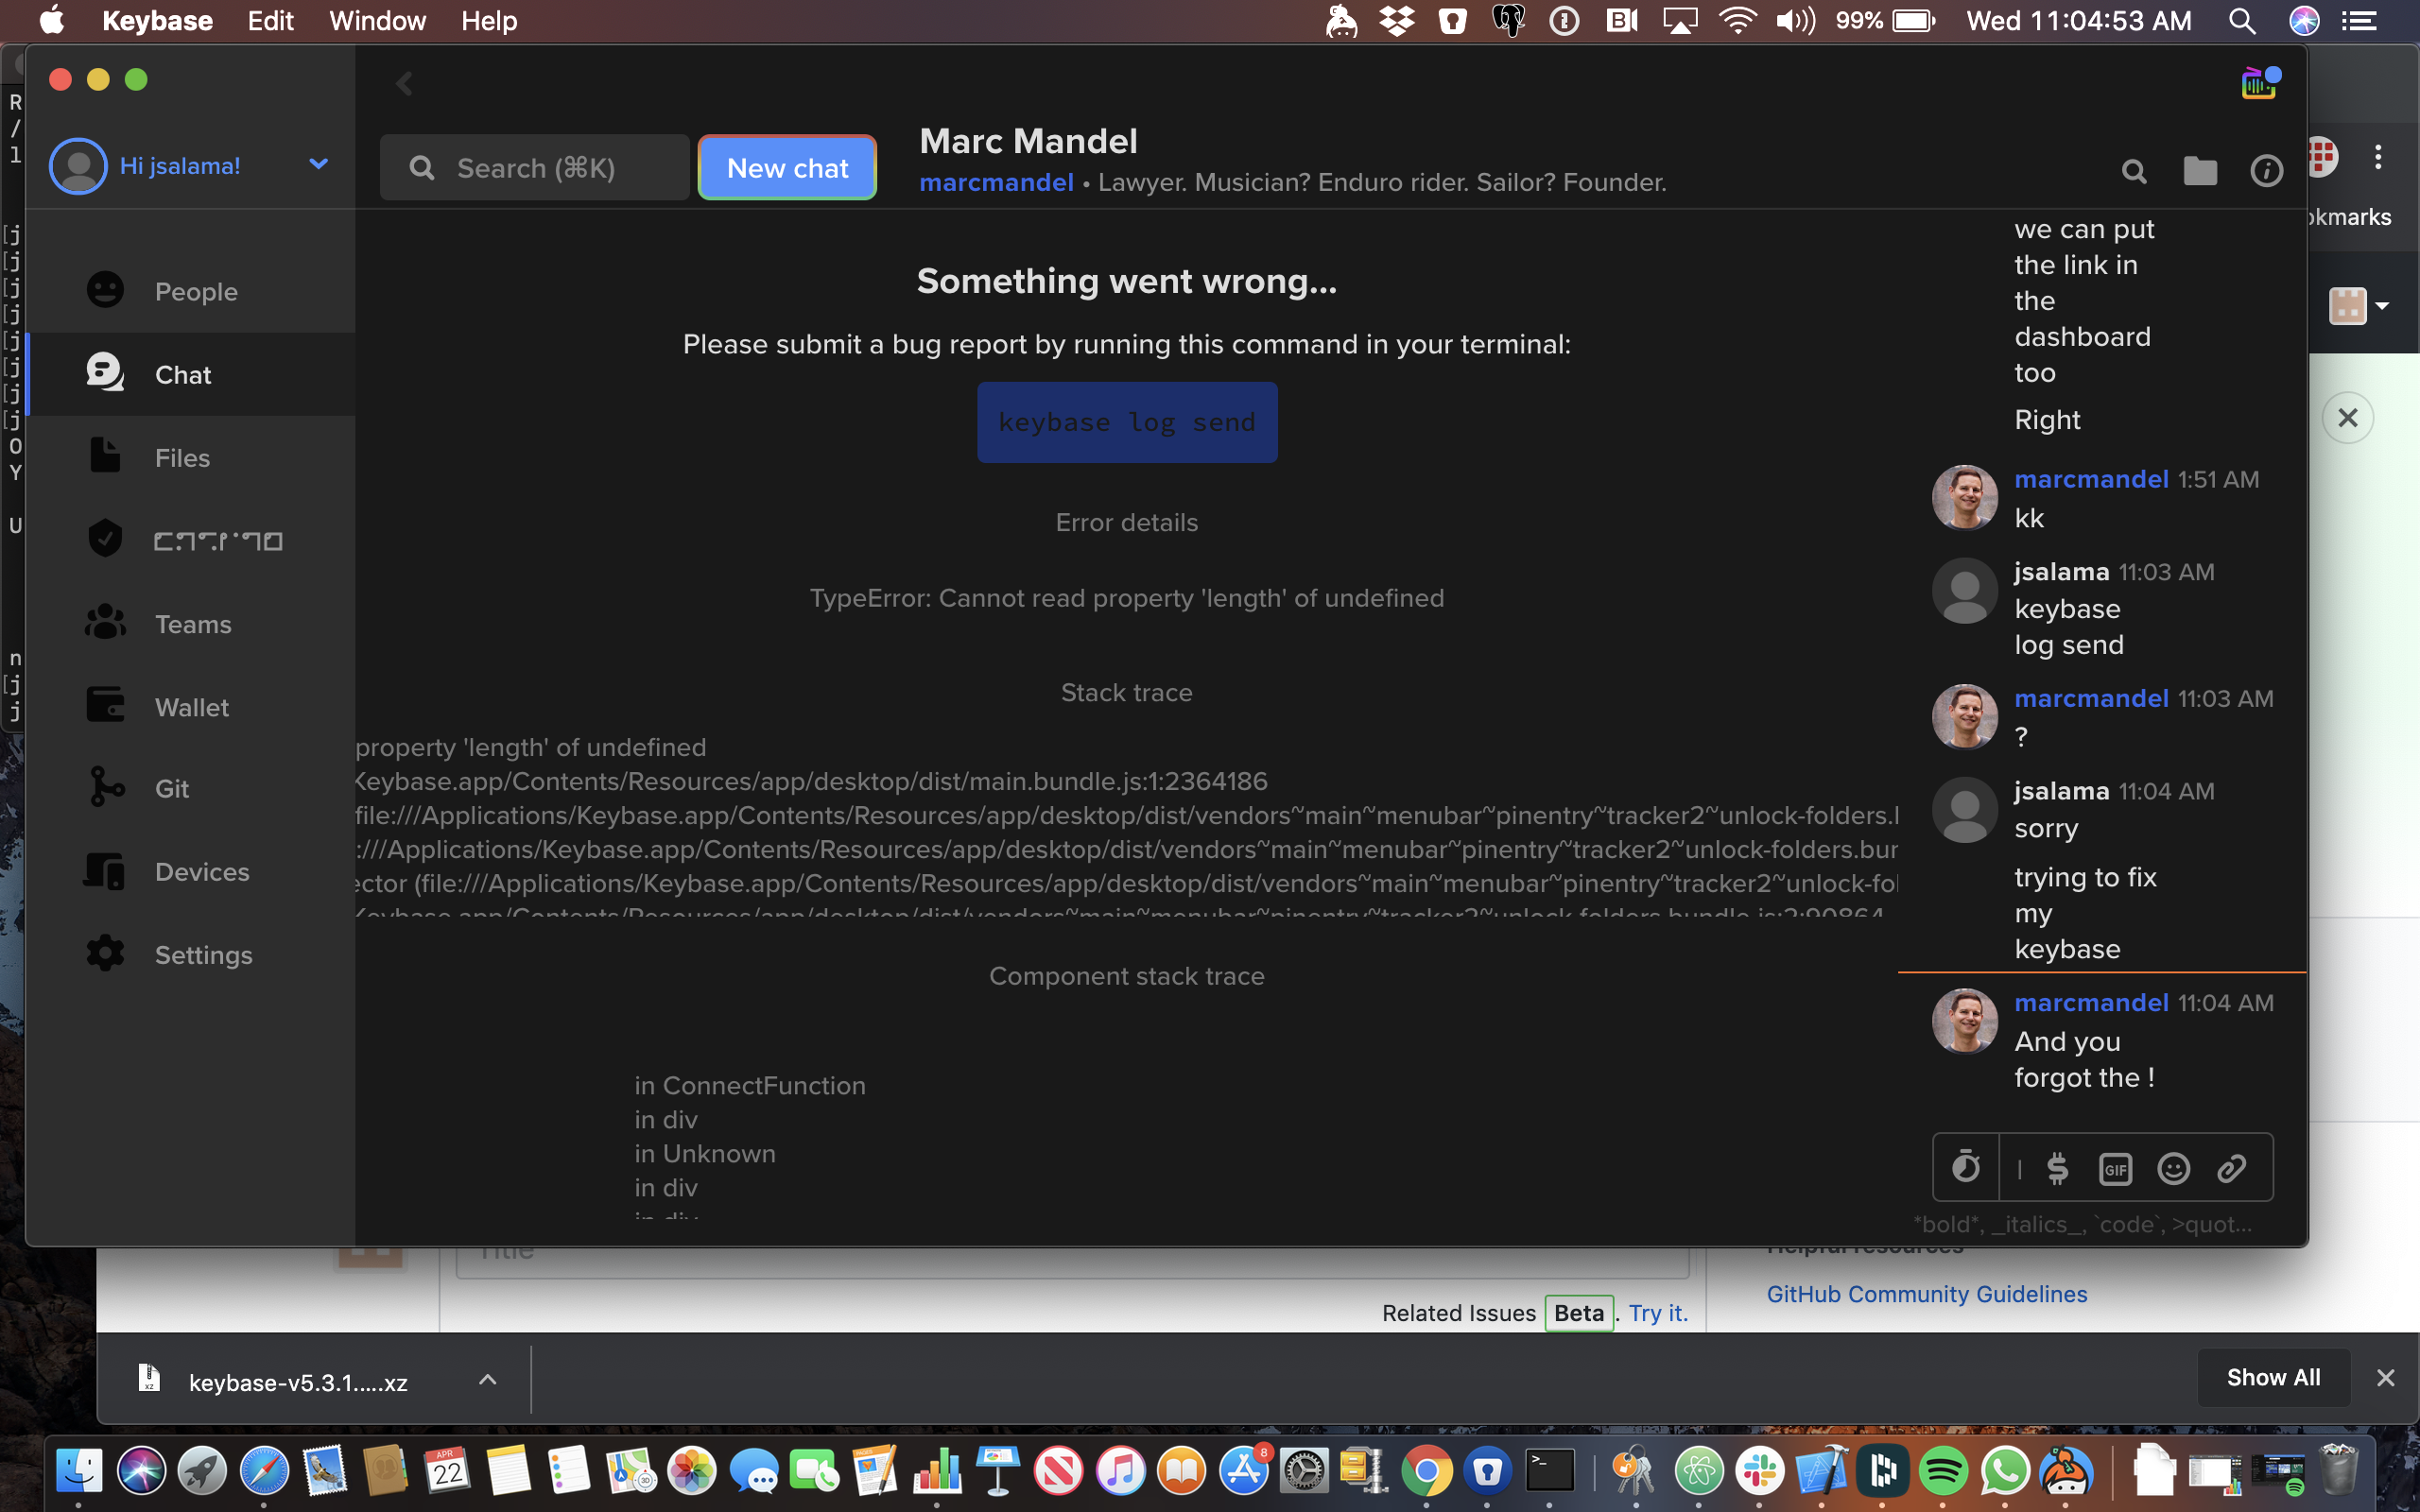
Task: Open the conversation folder icon
Action: coord(2200,171)
